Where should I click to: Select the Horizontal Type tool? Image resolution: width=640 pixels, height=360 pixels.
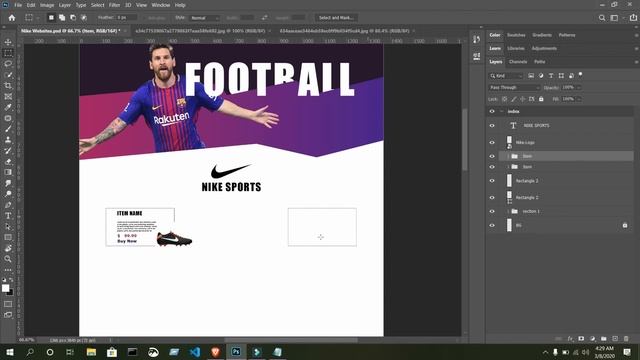tap(8, 216)
